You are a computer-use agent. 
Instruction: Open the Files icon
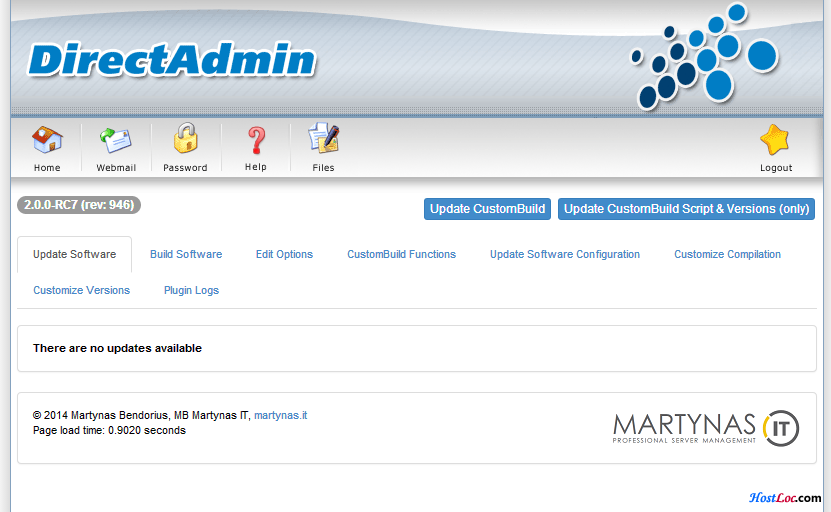point(323,138)
